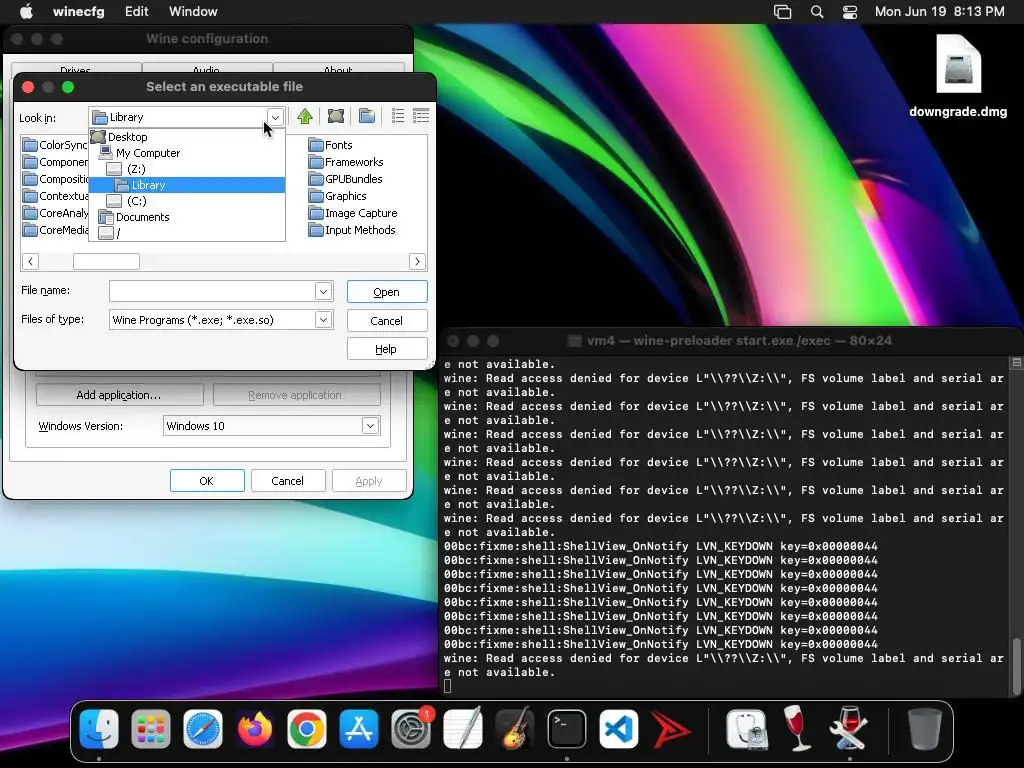Expand the File name dropdown arrow
Image resolution: width=1024 pixels, height=768 pixels.
click(323, 291)
